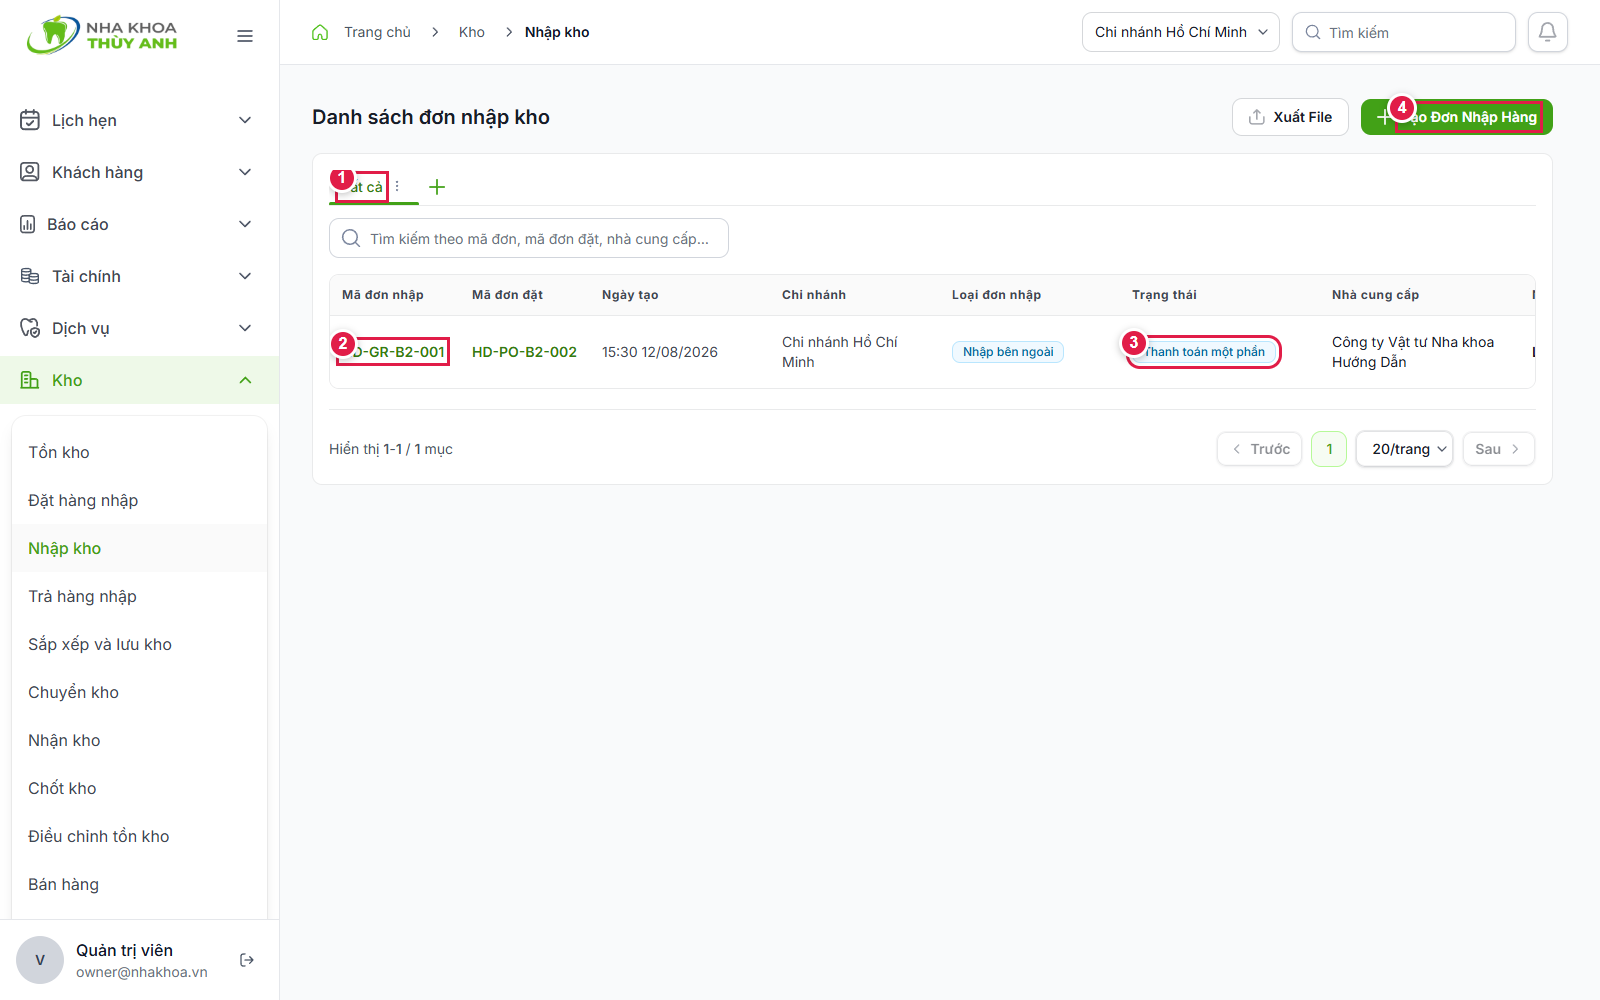Expand the Khách hàng menu chevron
The height and width of the screenshot is (1000, 1600).
245,172
